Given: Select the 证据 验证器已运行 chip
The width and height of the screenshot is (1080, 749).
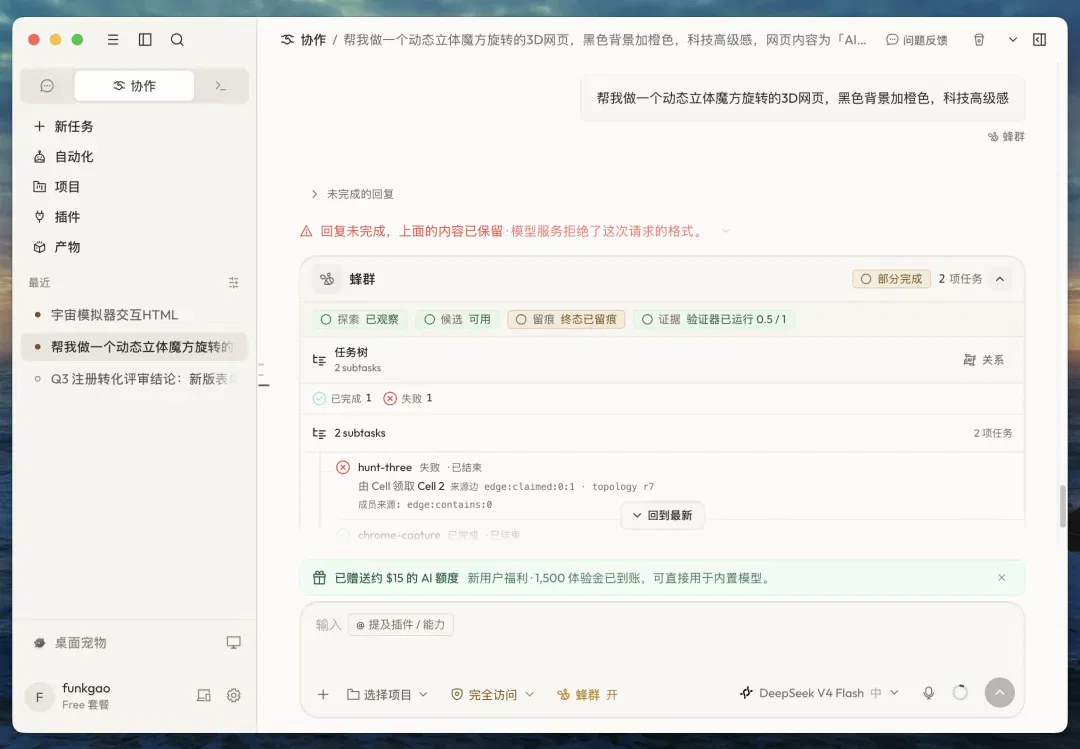Looking at the screenshot, I should coord(714,320).
